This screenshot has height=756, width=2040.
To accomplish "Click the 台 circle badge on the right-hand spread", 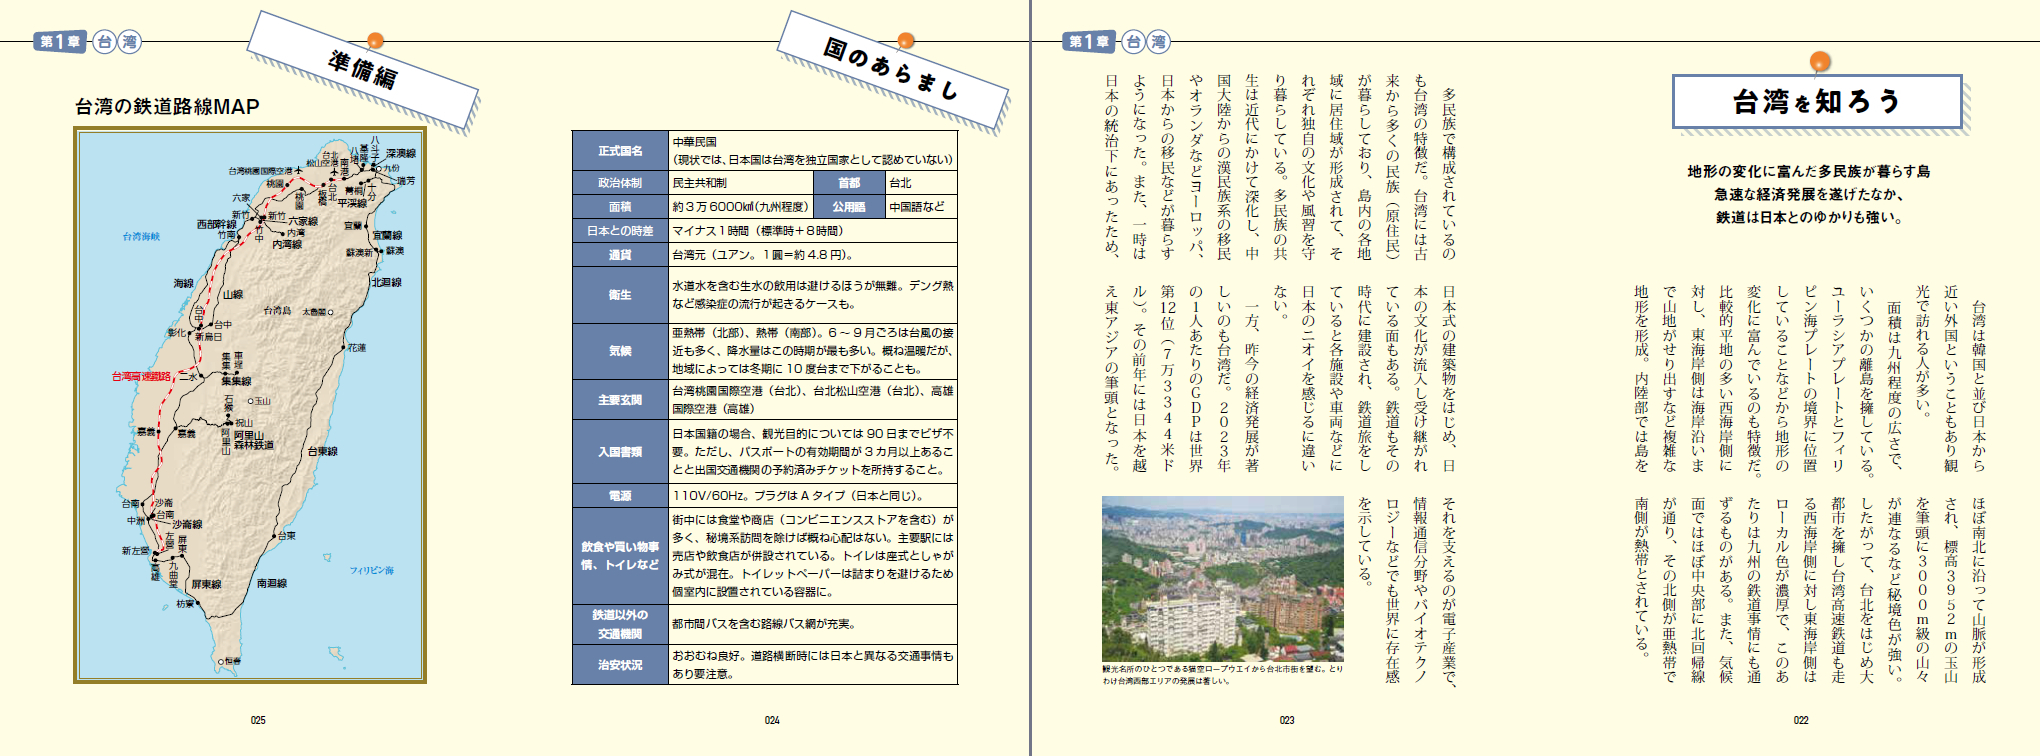I will pyautogui.click(x=1132, y=42).
